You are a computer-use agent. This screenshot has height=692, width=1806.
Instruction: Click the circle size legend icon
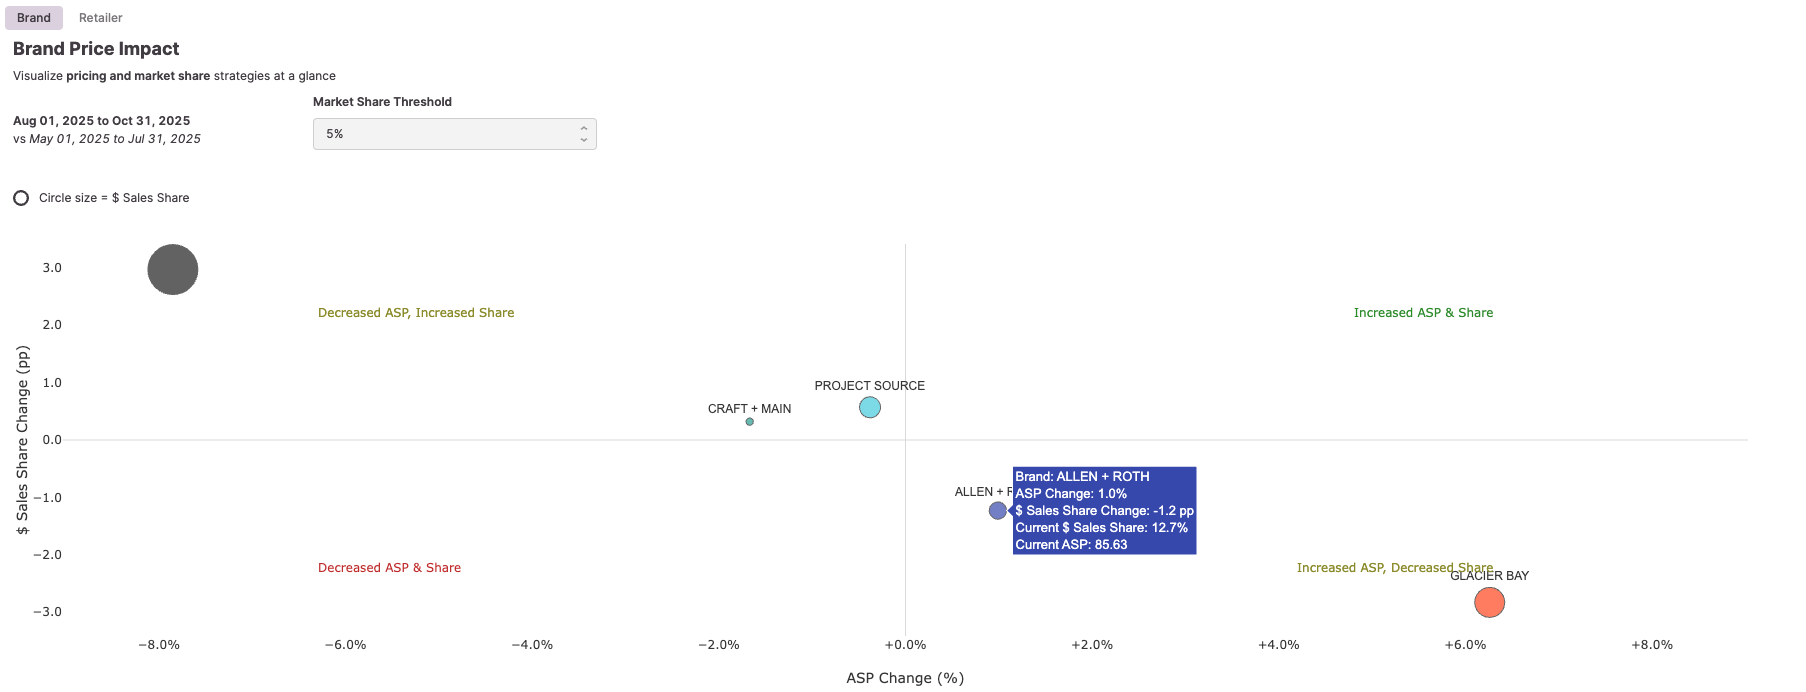pyautogui.click(x=21, y=198)
